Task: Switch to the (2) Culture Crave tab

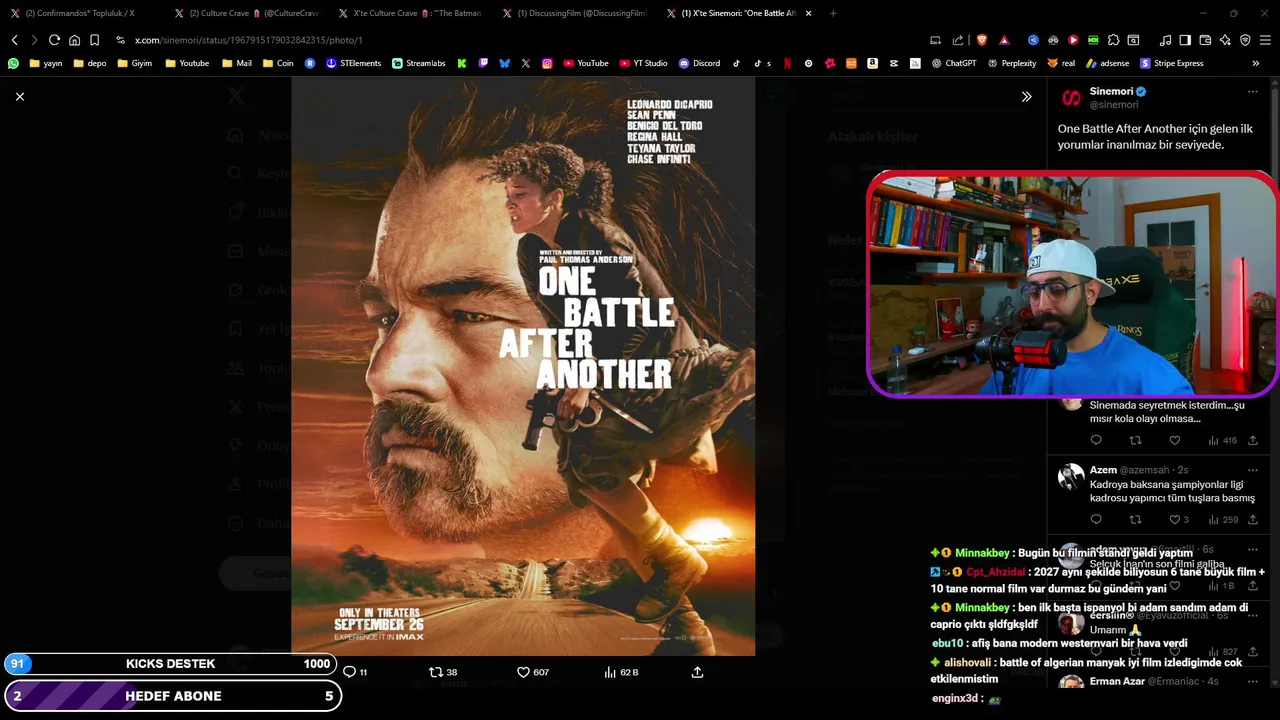Action: coord(246,13)
